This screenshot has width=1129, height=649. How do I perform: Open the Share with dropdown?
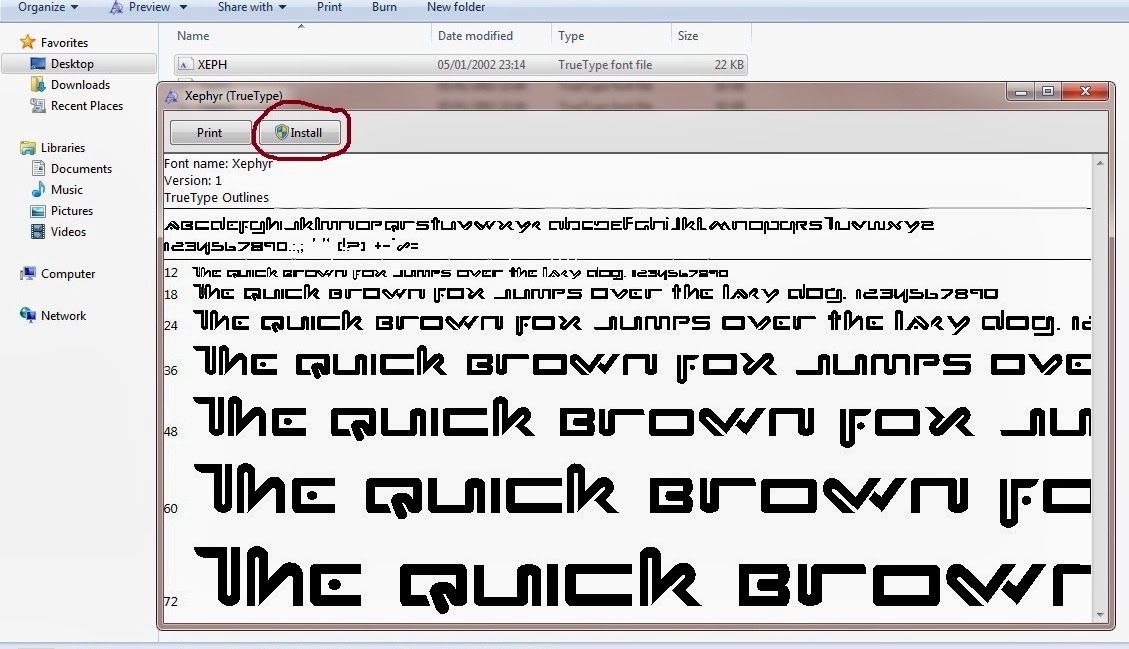[x=250, y=8]
